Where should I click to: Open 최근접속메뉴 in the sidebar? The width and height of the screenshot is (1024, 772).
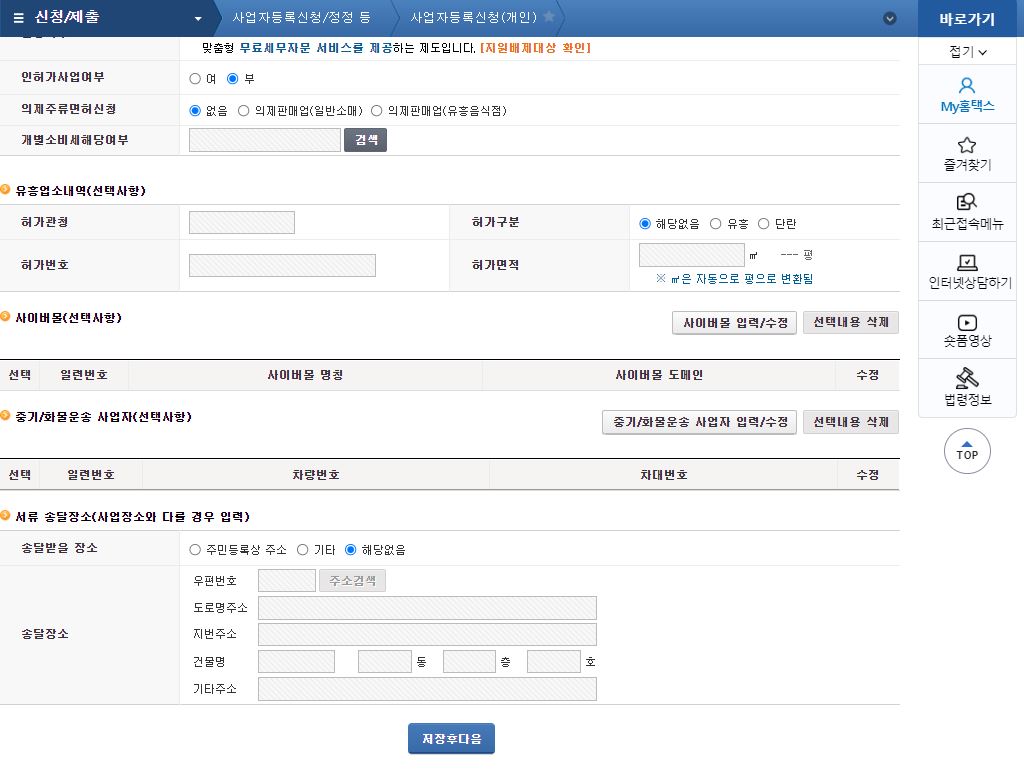(x=966, y=212)
